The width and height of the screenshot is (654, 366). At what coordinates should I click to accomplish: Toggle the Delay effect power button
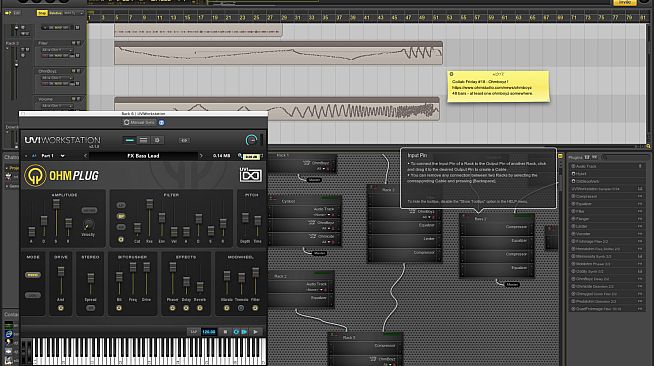186,308
